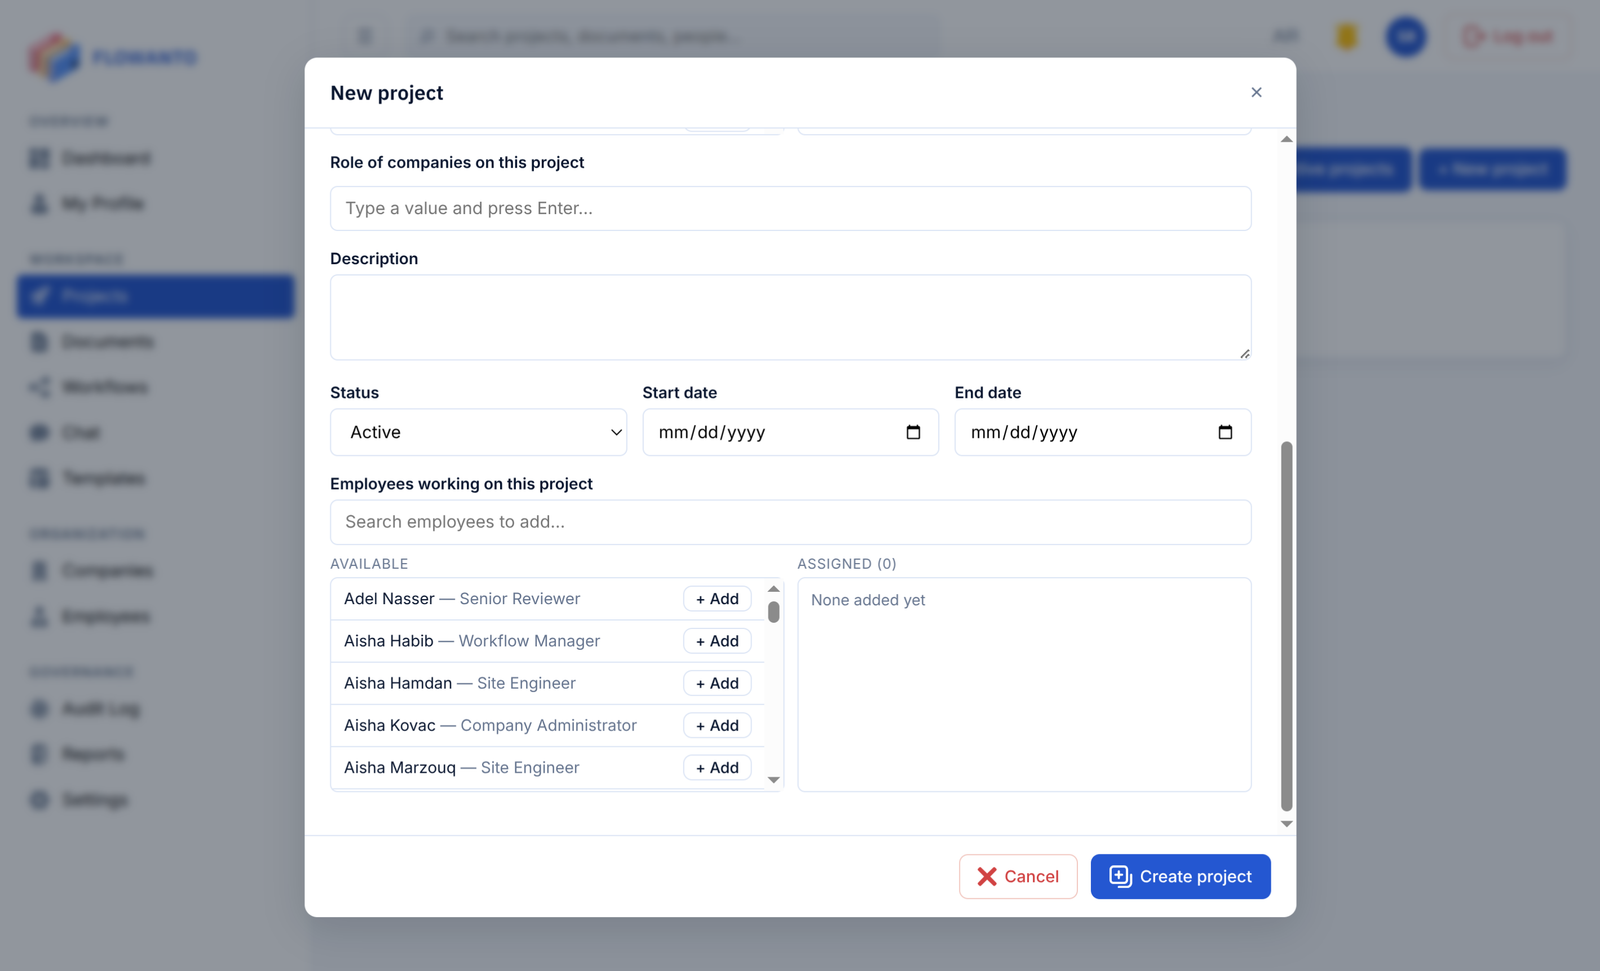This screenshot has width=1600, height=971.
Task: Add Aisha Marzouq to the project
Action: 717,767
